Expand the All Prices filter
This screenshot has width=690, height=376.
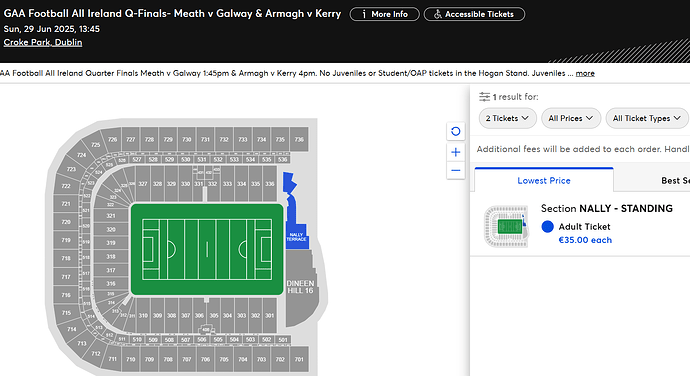[571, 118]
